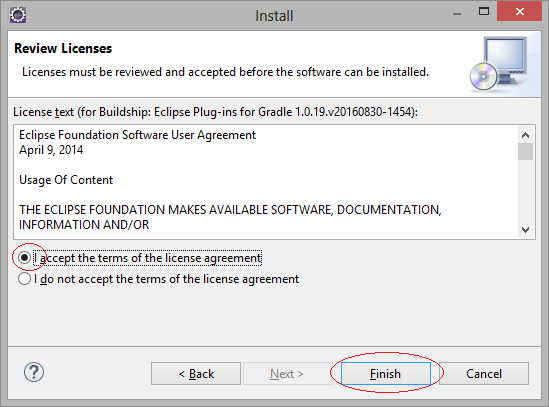Click the license text scrollbar thumb
Image resolution: width=549 pixels, height=407 pixels.
click(x=525, y=151)
